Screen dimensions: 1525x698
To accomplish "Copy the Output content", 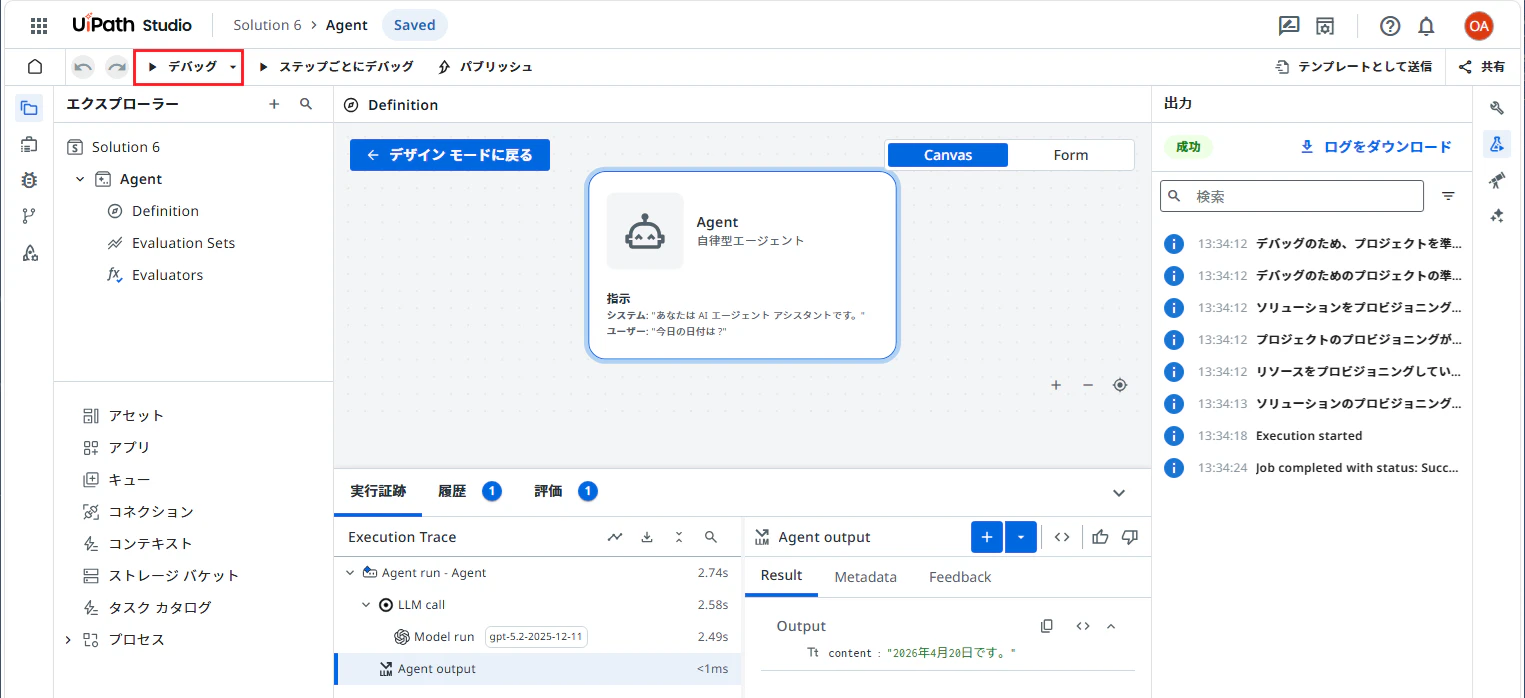I will (x=1047, y=626).
